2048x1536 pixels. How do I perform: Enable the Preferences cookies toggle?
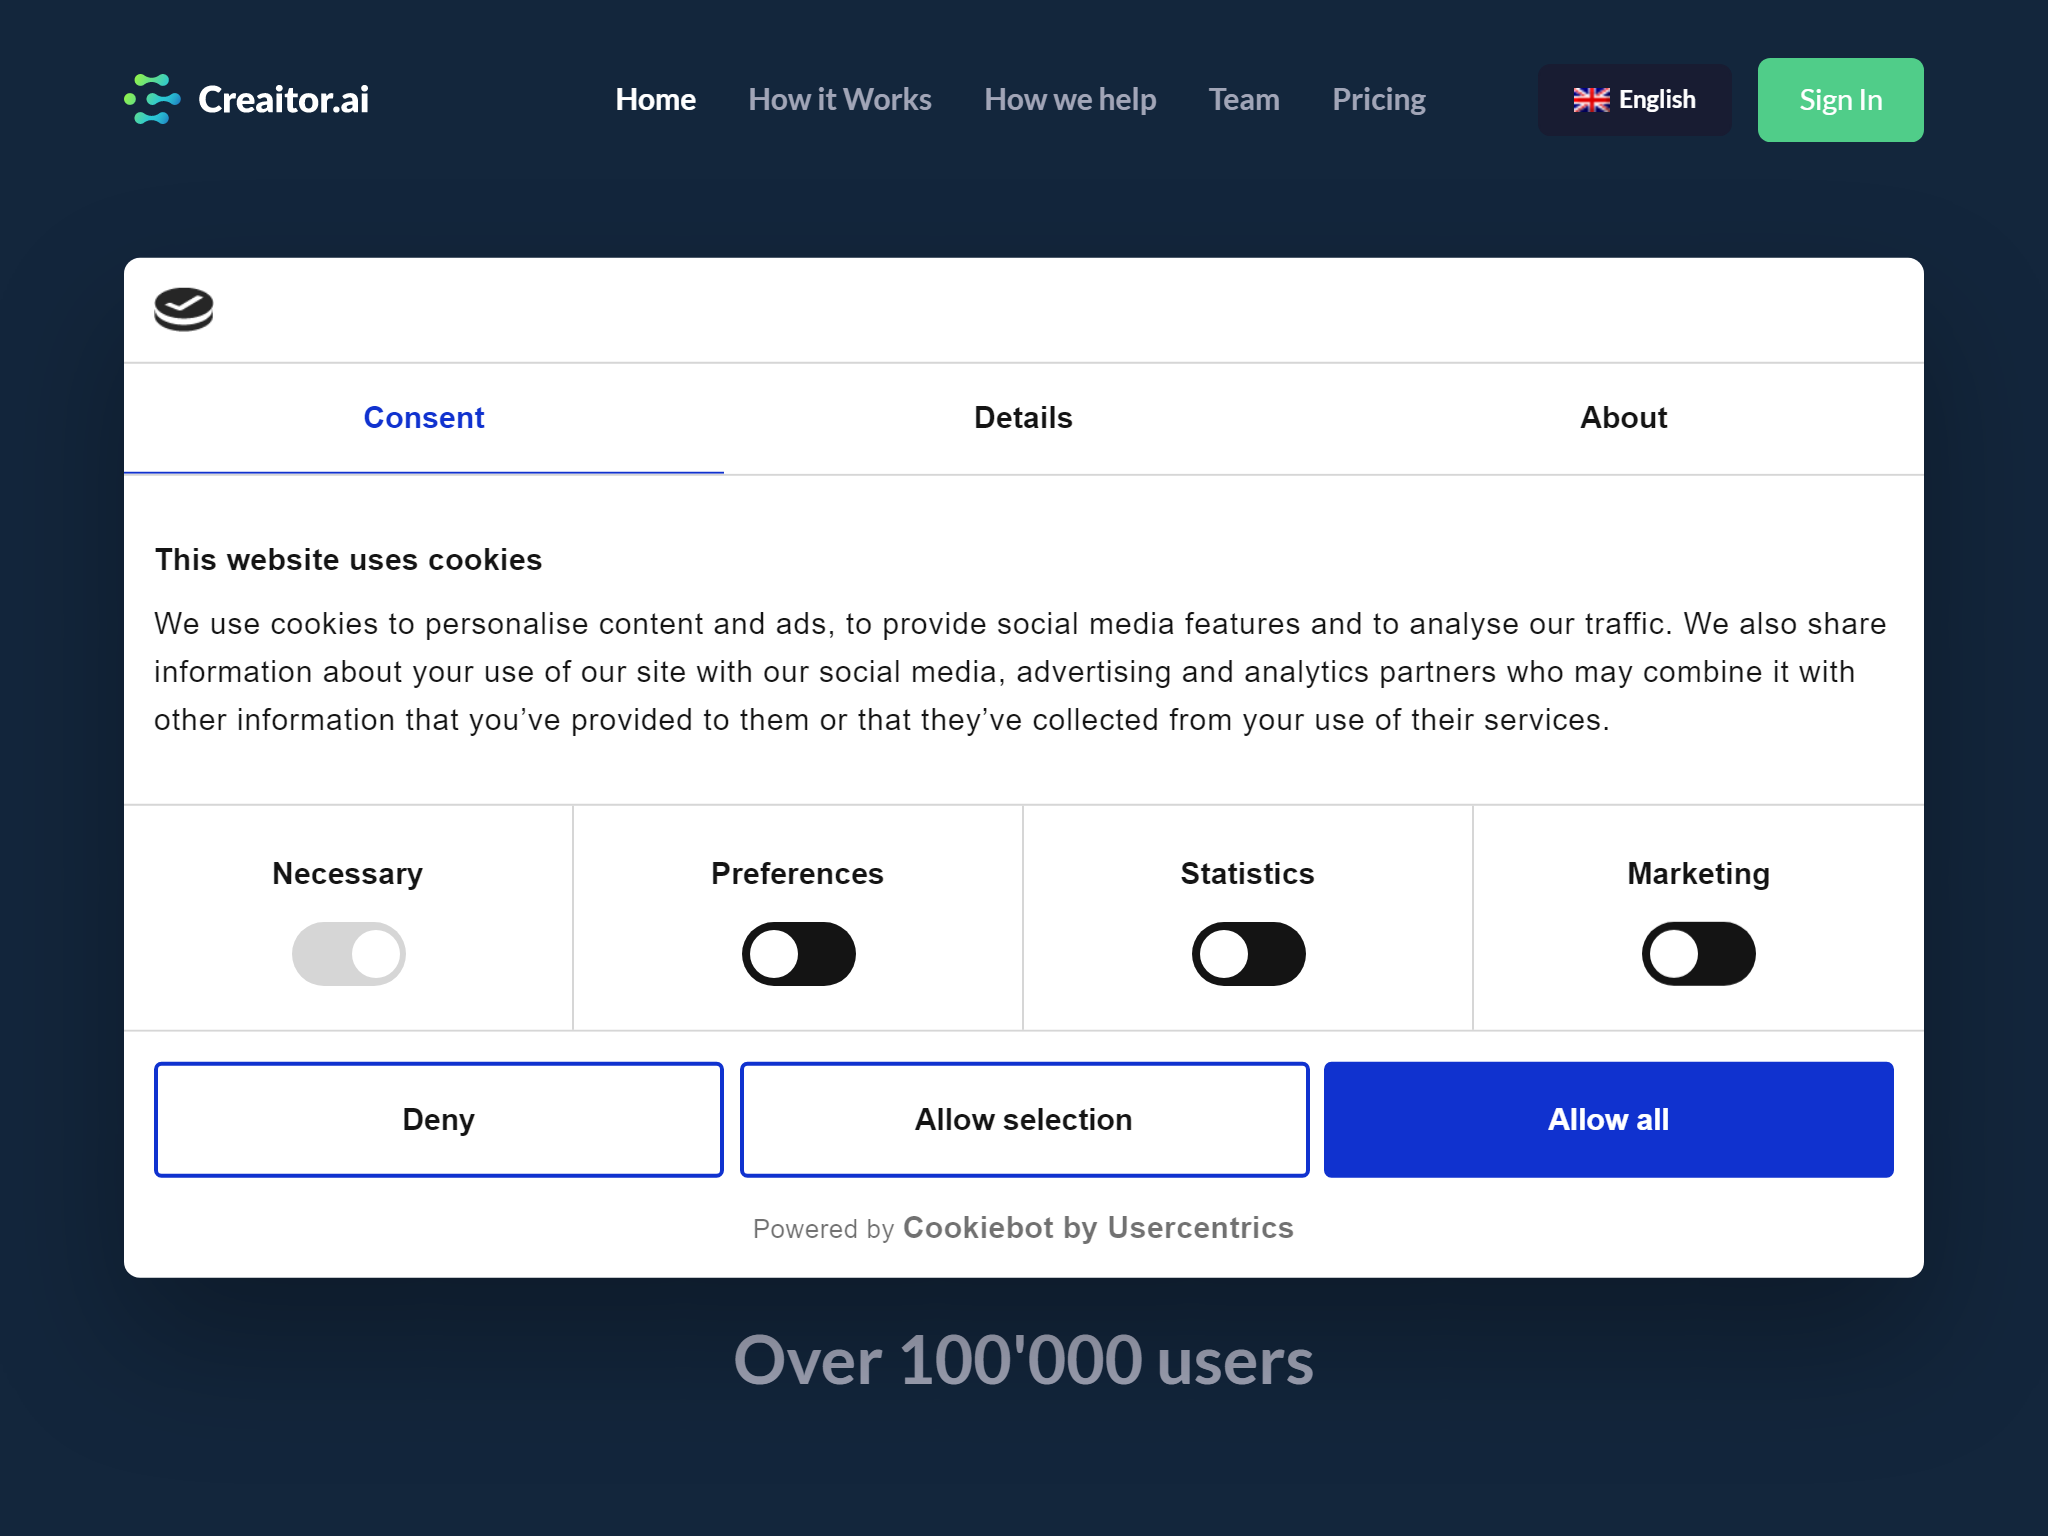click(x=798, y=954)
